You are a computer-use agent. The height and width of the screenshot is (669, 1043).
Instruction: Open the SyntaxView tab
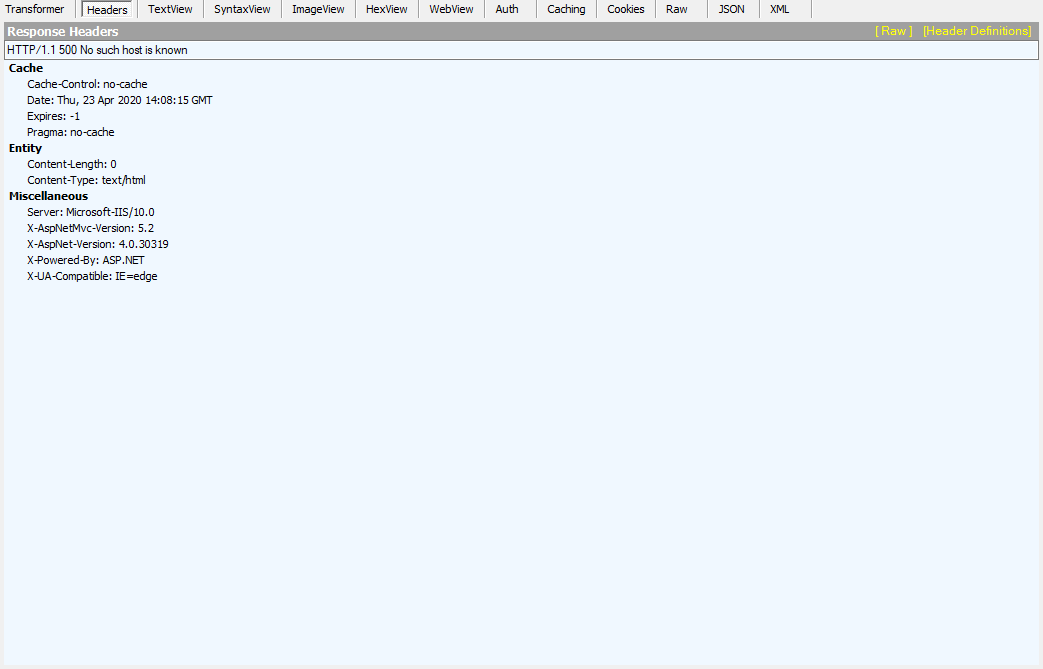coord(241,9)
